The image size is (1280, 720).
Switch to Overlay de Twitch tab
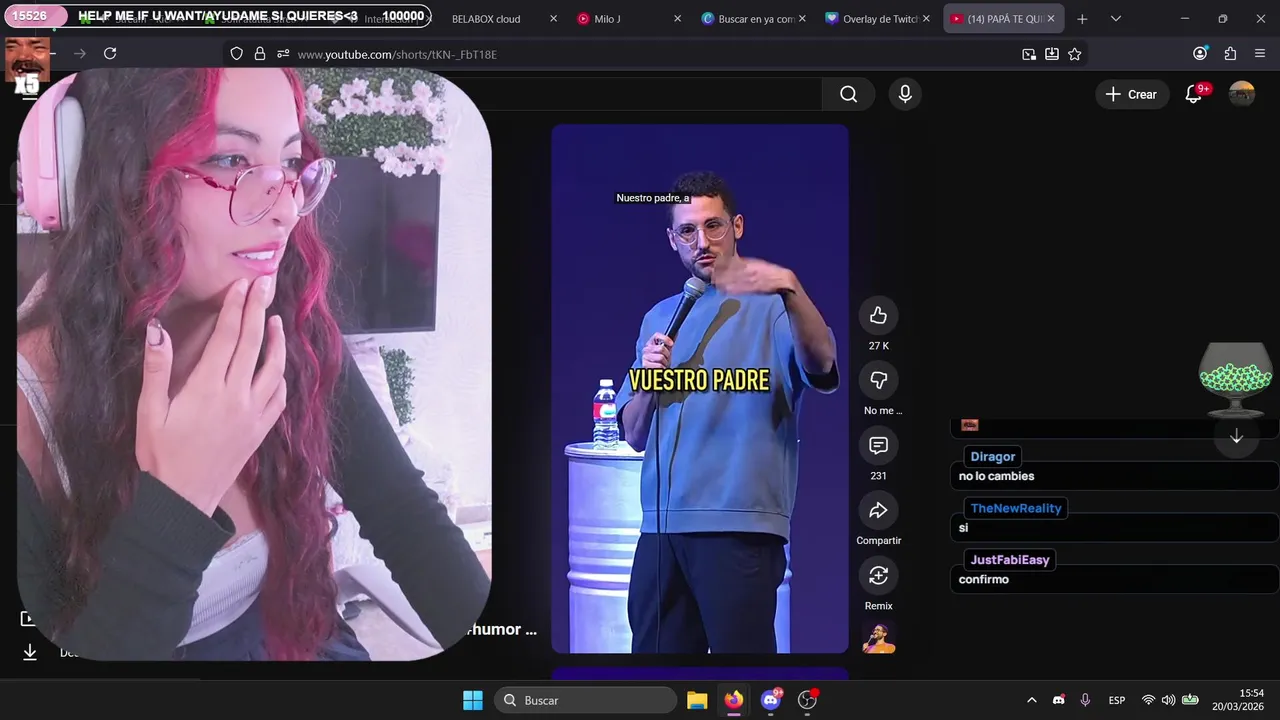coord(880,19)
